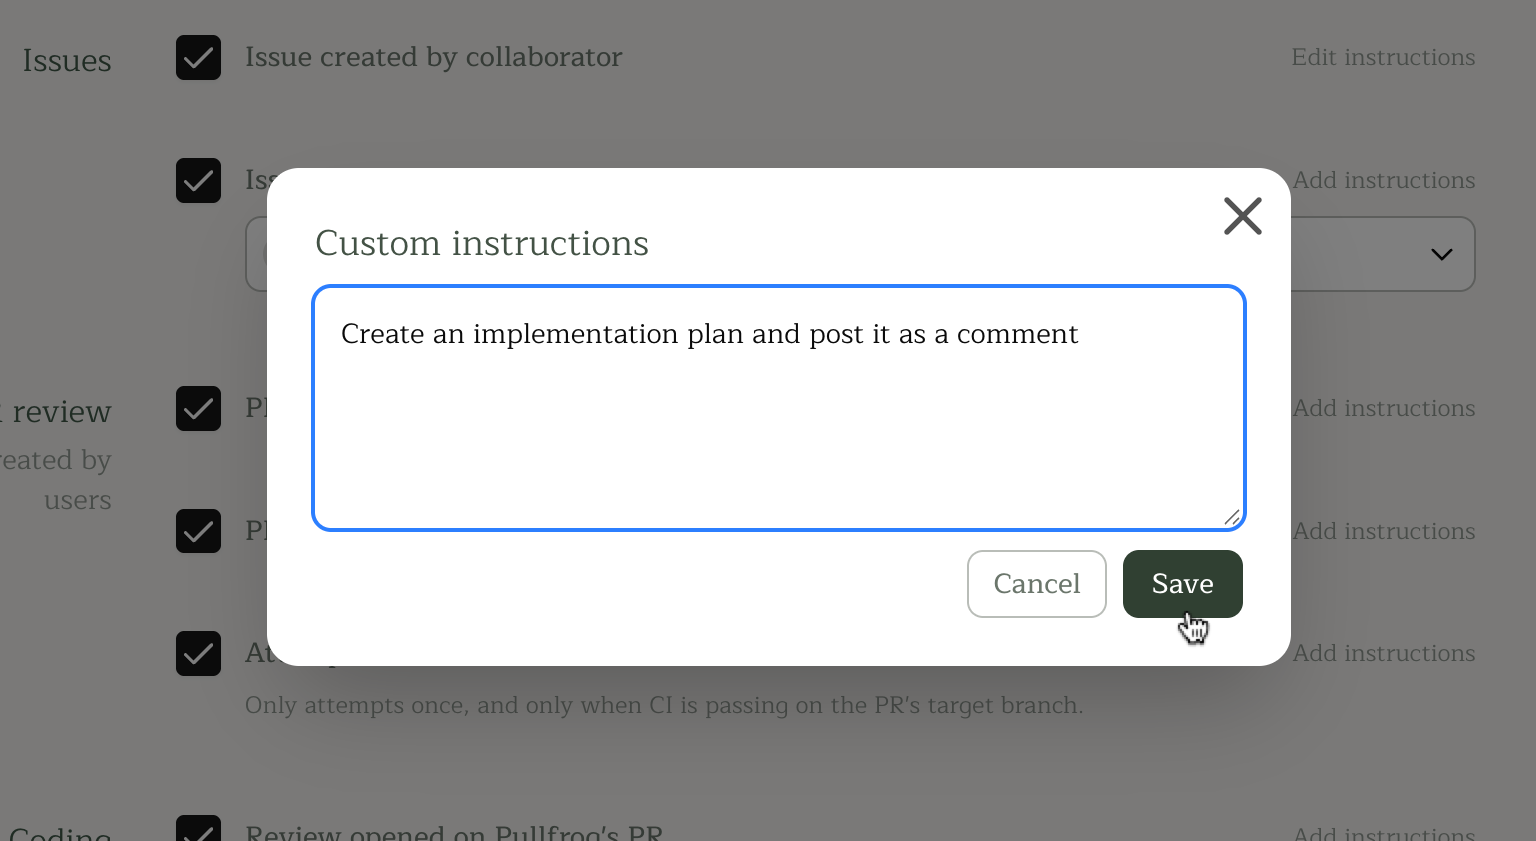Disable the Attempts trigger checkbox
Screen dimensions: 1536x841
coord(198,654)
